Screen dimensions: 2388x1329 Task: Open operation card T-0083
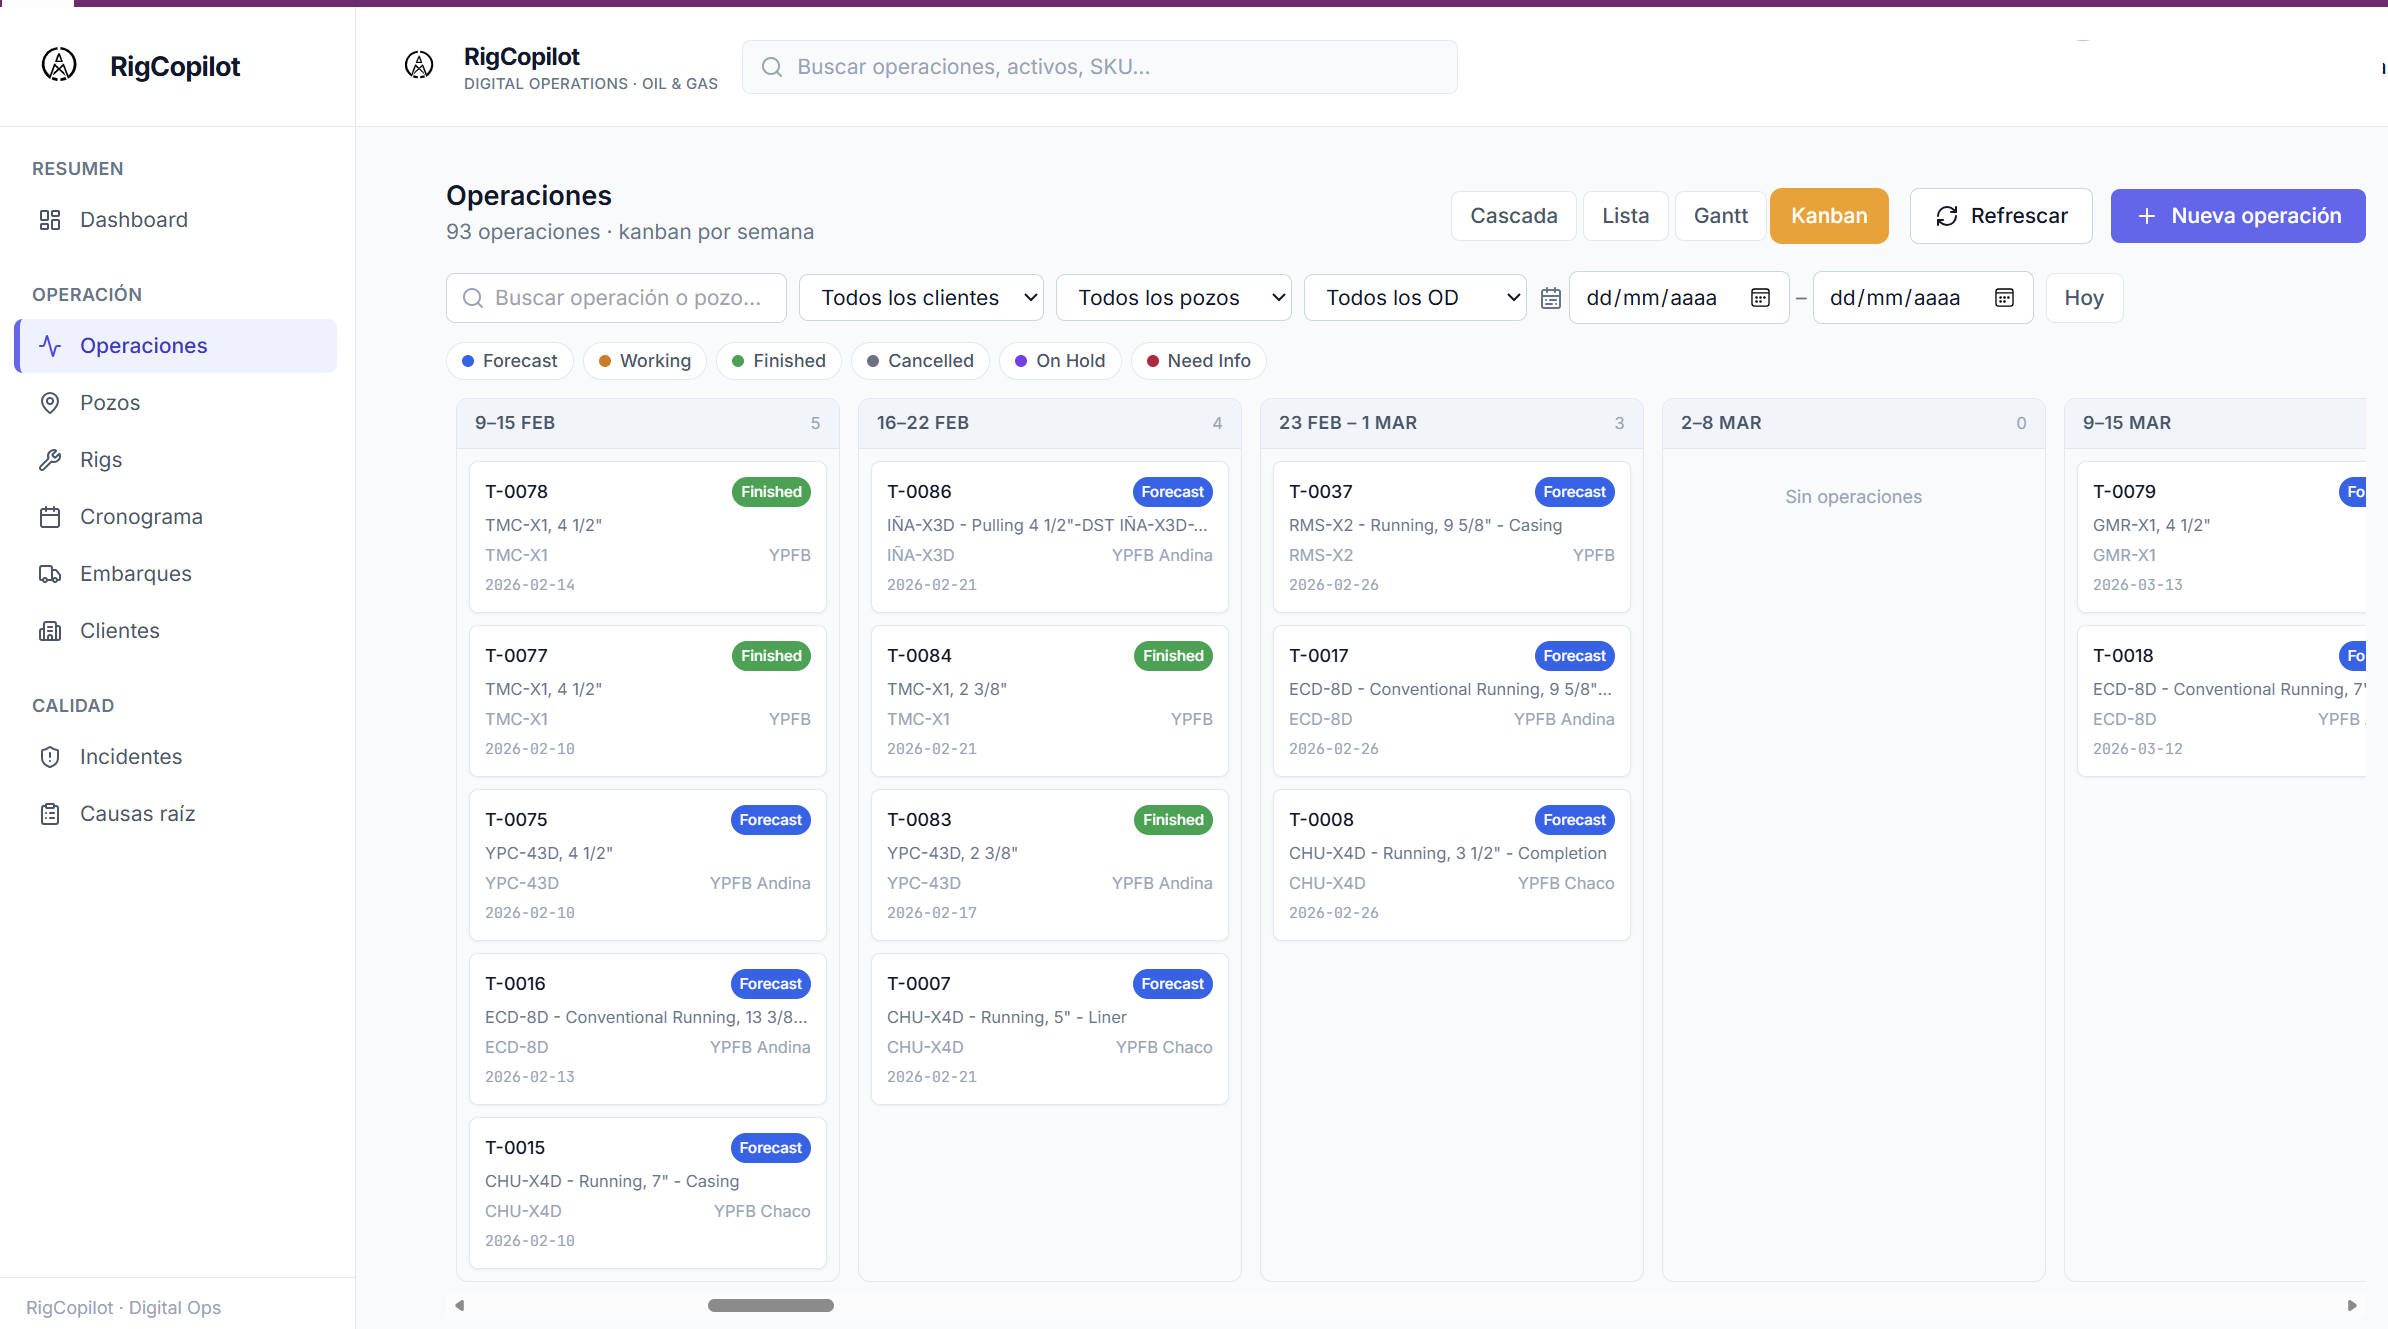tap(1050, 865)
